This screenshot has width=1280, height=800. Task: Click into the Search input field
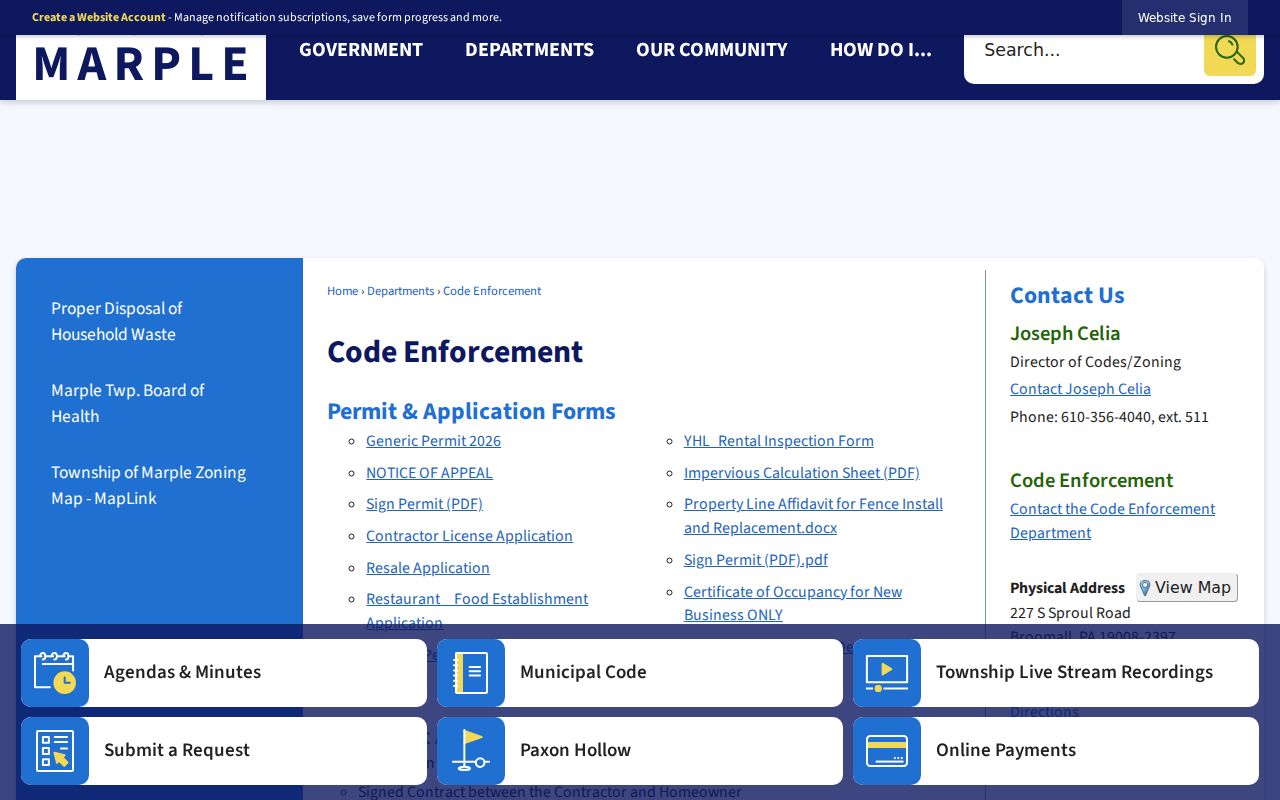click(x=1084, y=50)
